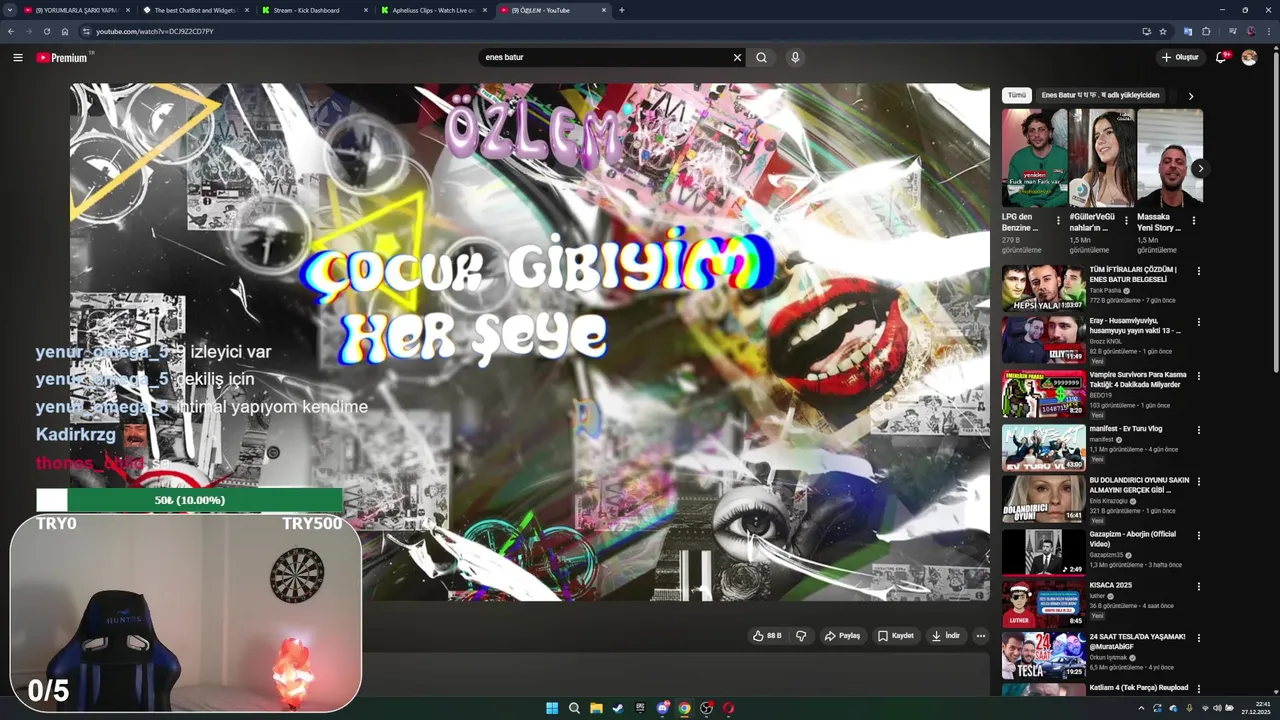Click the search magnifier button
1280x720 pixels.
point(761,57)
